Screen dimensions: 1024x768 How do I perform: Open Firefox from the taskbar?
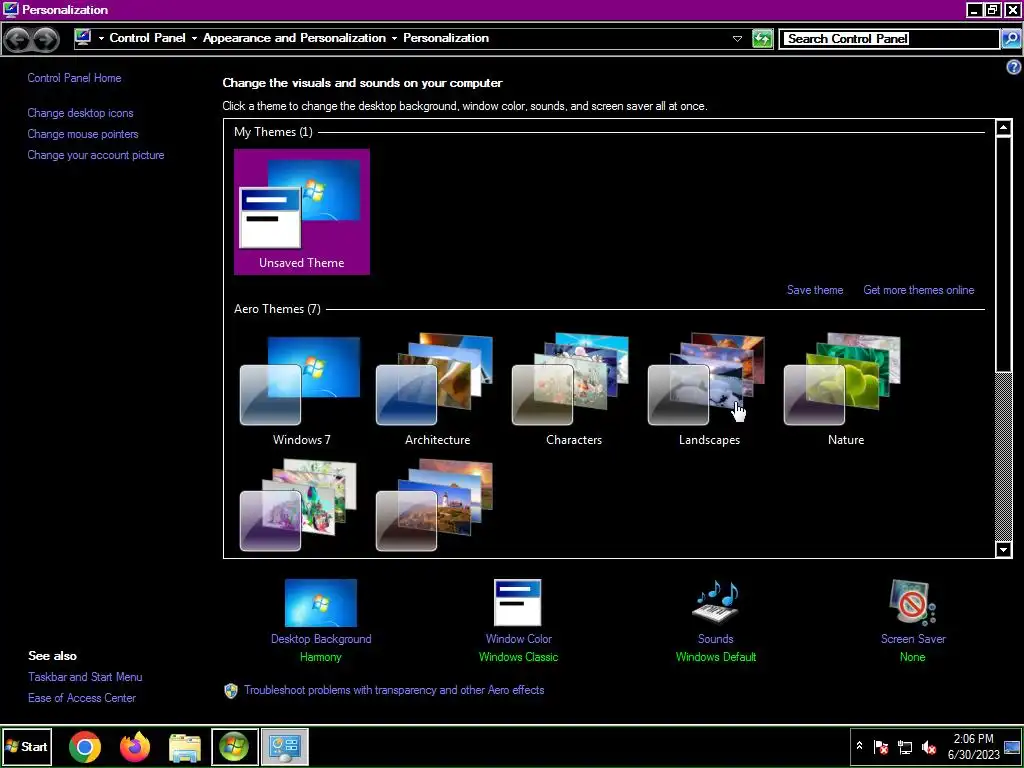coord(135,746)
